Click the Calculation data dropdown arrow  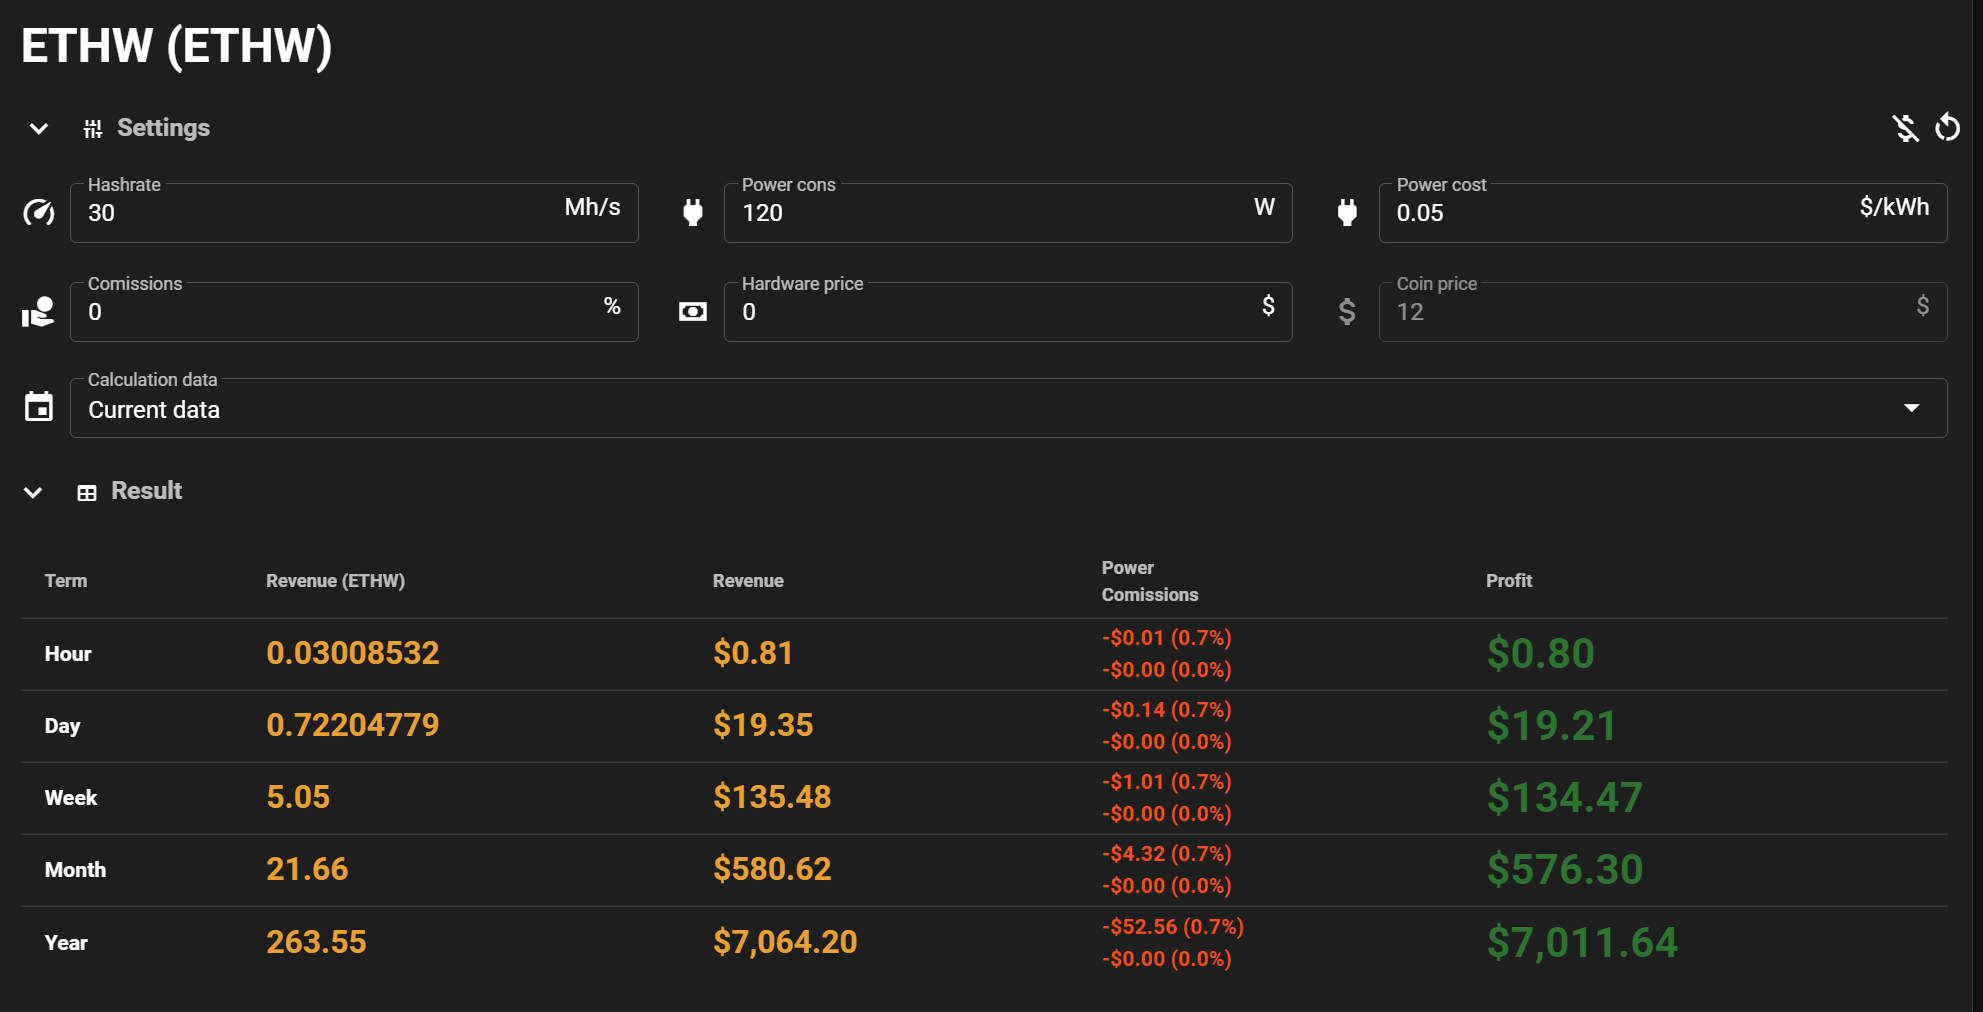(1911, 408)
